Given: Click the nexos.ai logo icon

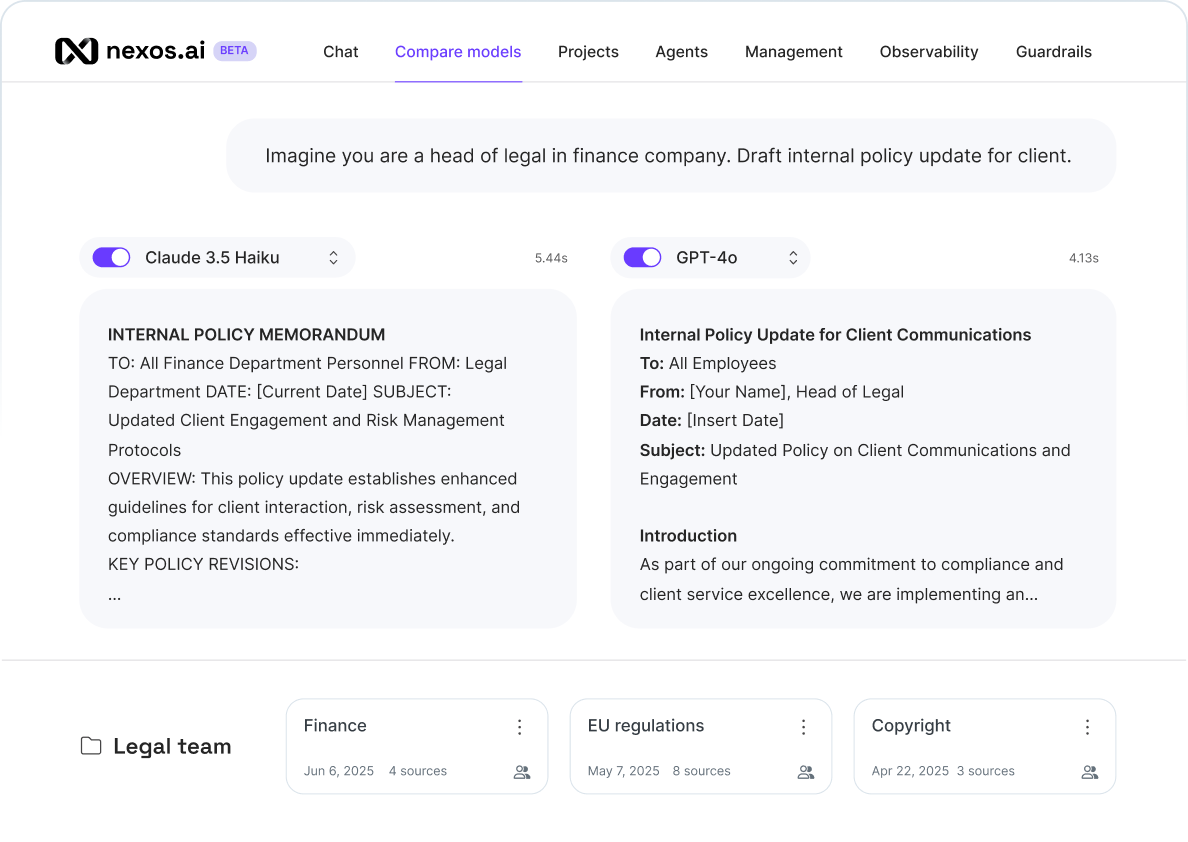Looking at the screenshot, I should click(x=77, y=51).
